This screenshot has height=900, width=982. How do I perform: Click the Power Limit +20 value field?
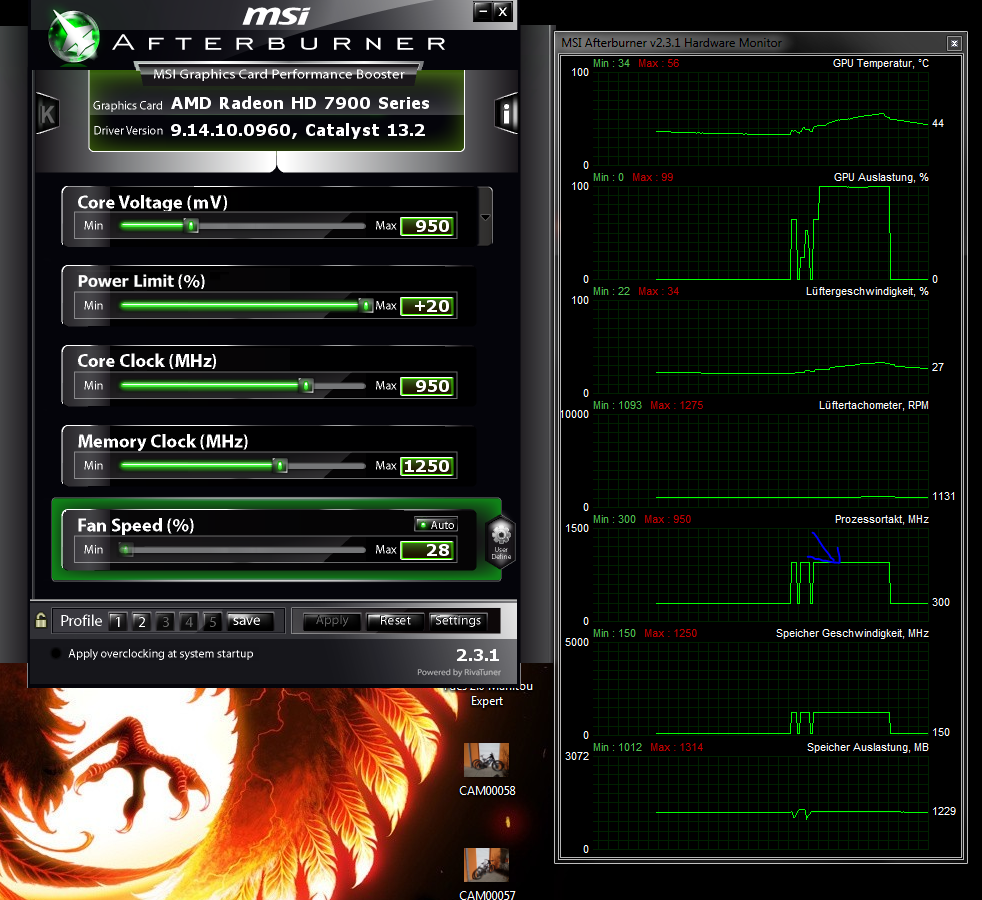pos(428,306)
